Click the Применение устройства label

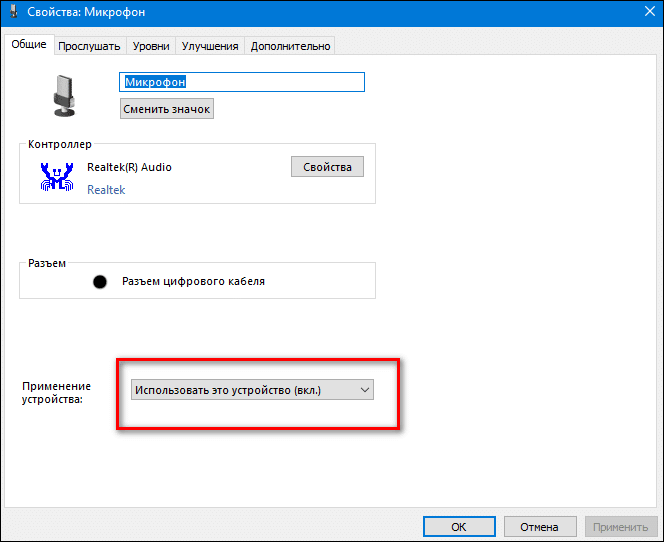tap(56, 393)
